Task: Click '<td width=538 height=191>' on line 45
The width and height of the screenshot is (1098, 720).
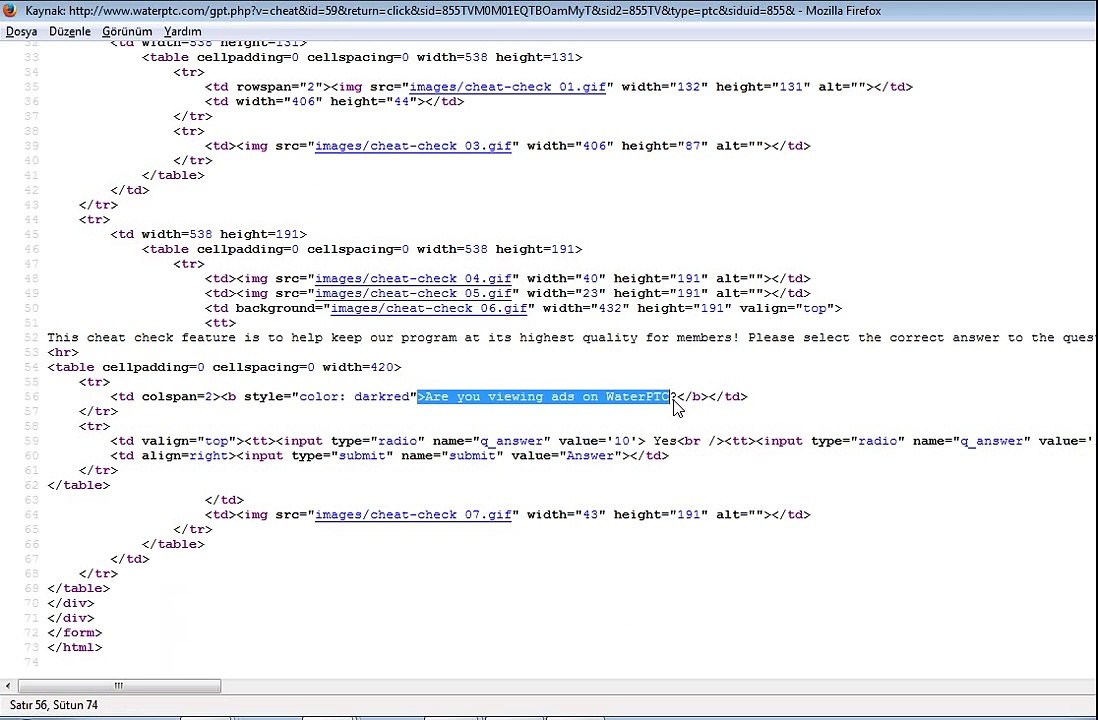Action: coord(209,234)
